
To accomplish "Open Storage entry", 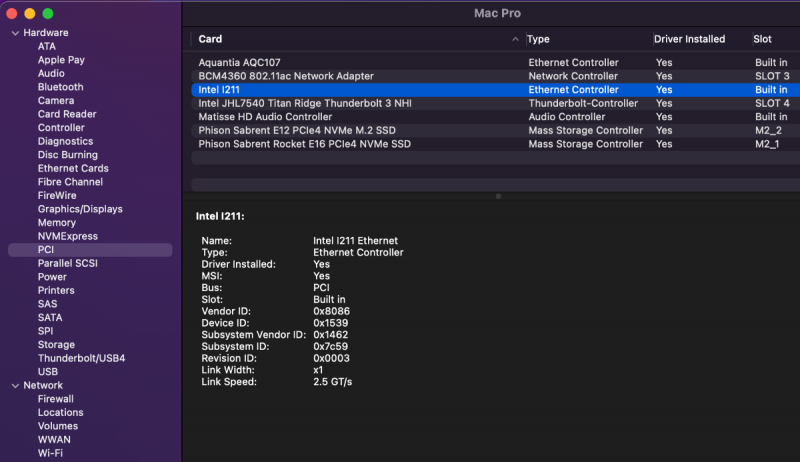I will coord(56,345).
